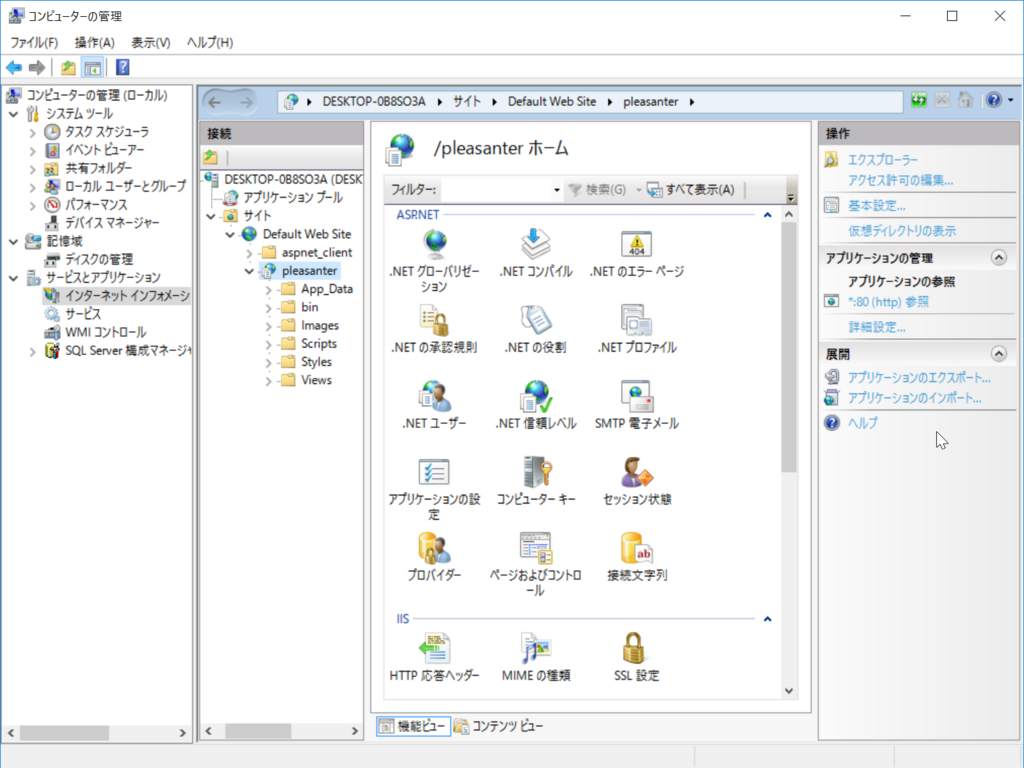Open HTTP 応答ヘッダー icon
The height and width of the screenshot is (768, 1024).
click(434, 657)
